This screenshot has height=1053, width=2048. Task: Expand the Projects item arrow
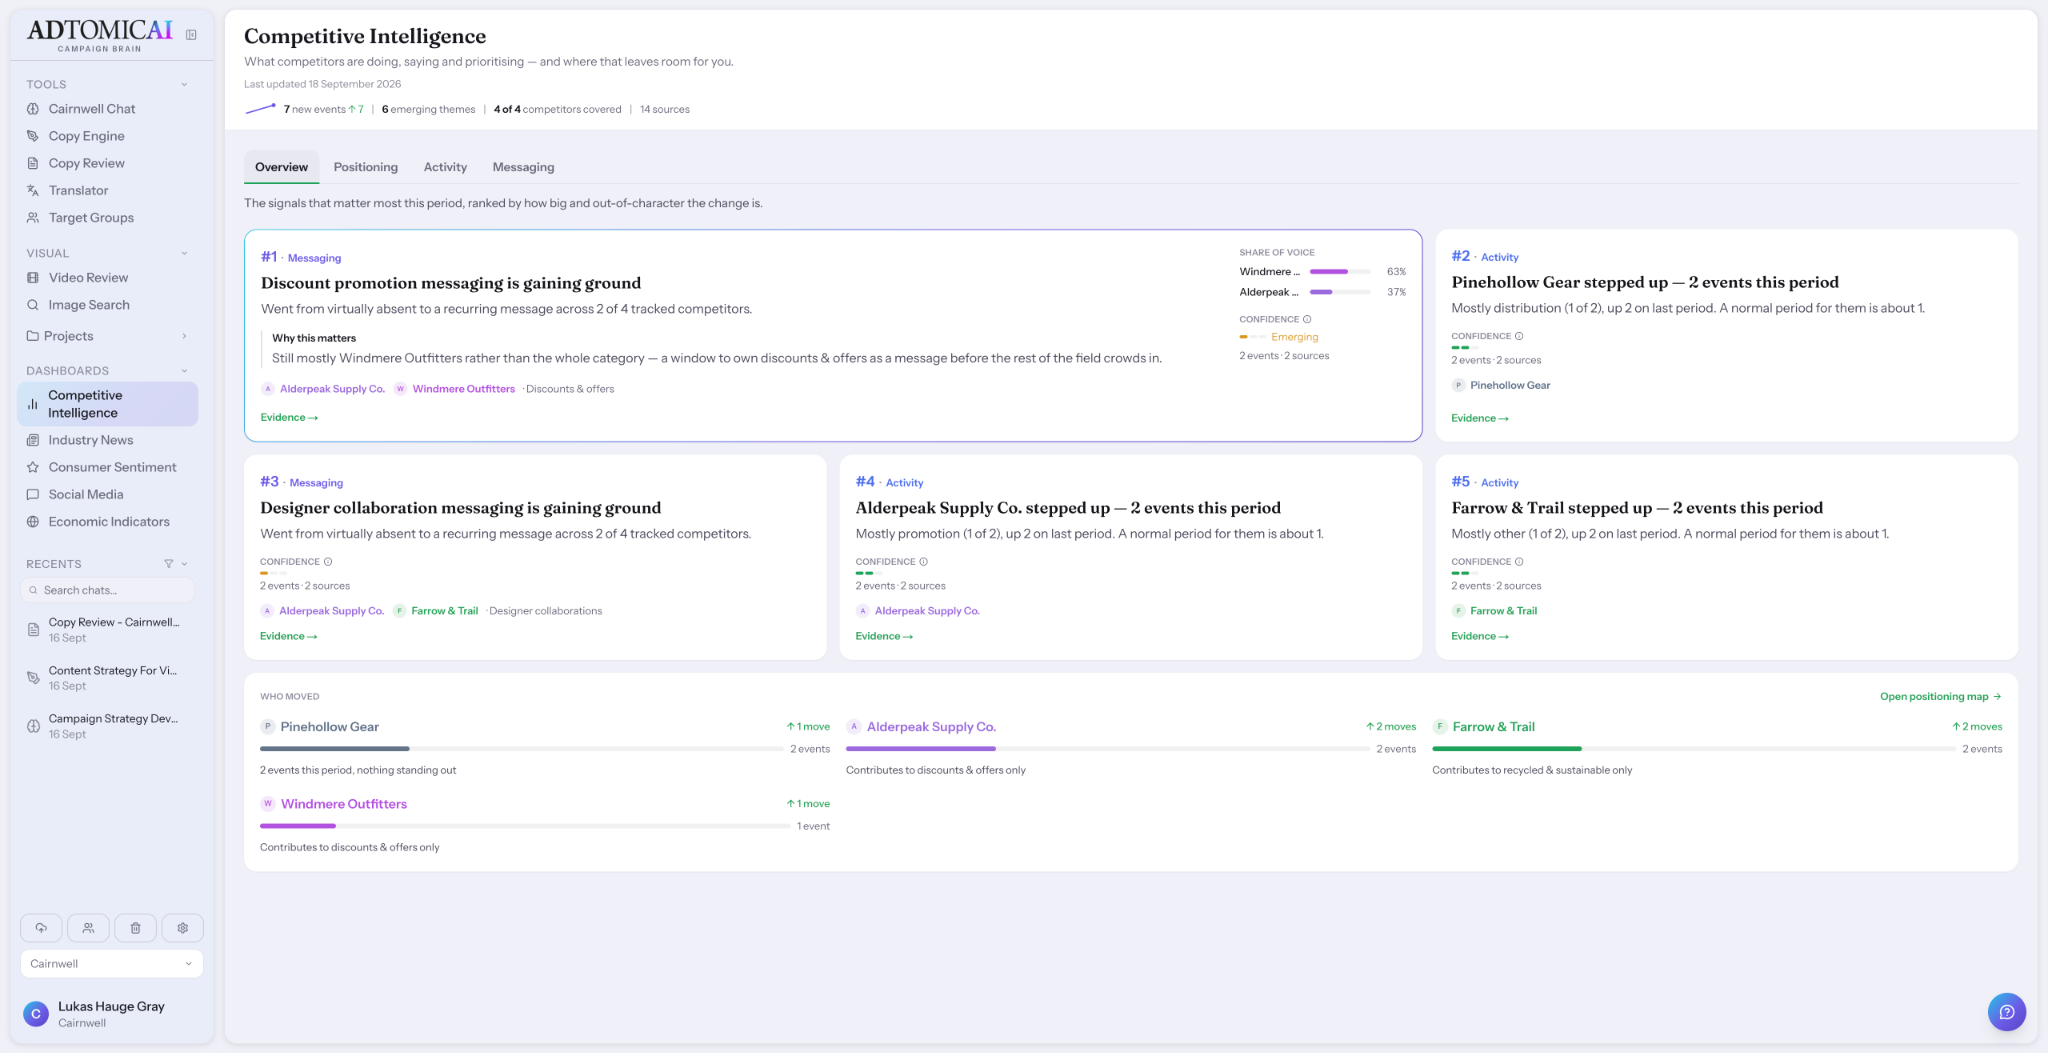(x=184, y=336)
